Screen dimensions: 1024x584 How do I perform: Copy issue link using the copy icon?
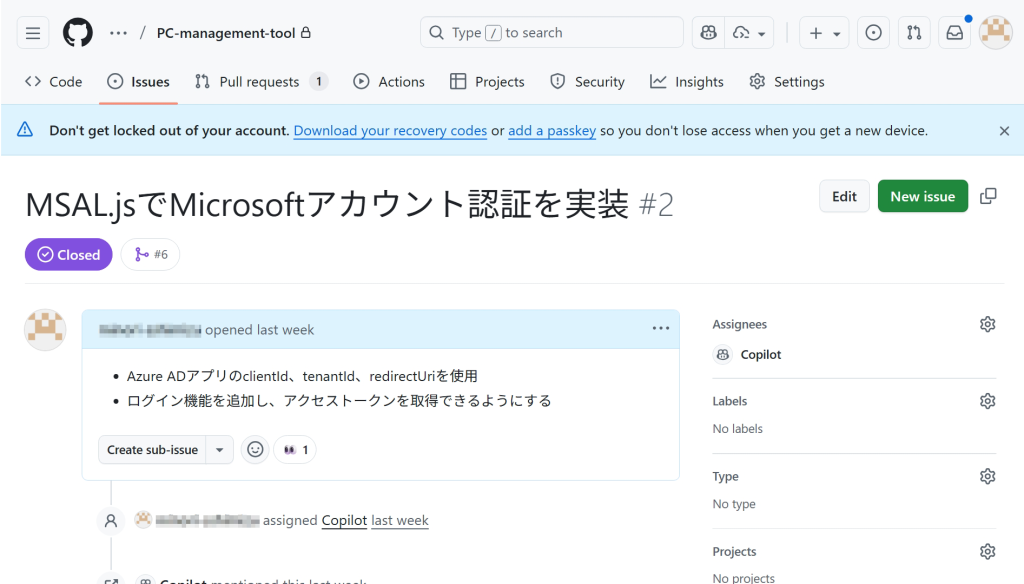tap(988, 196)
